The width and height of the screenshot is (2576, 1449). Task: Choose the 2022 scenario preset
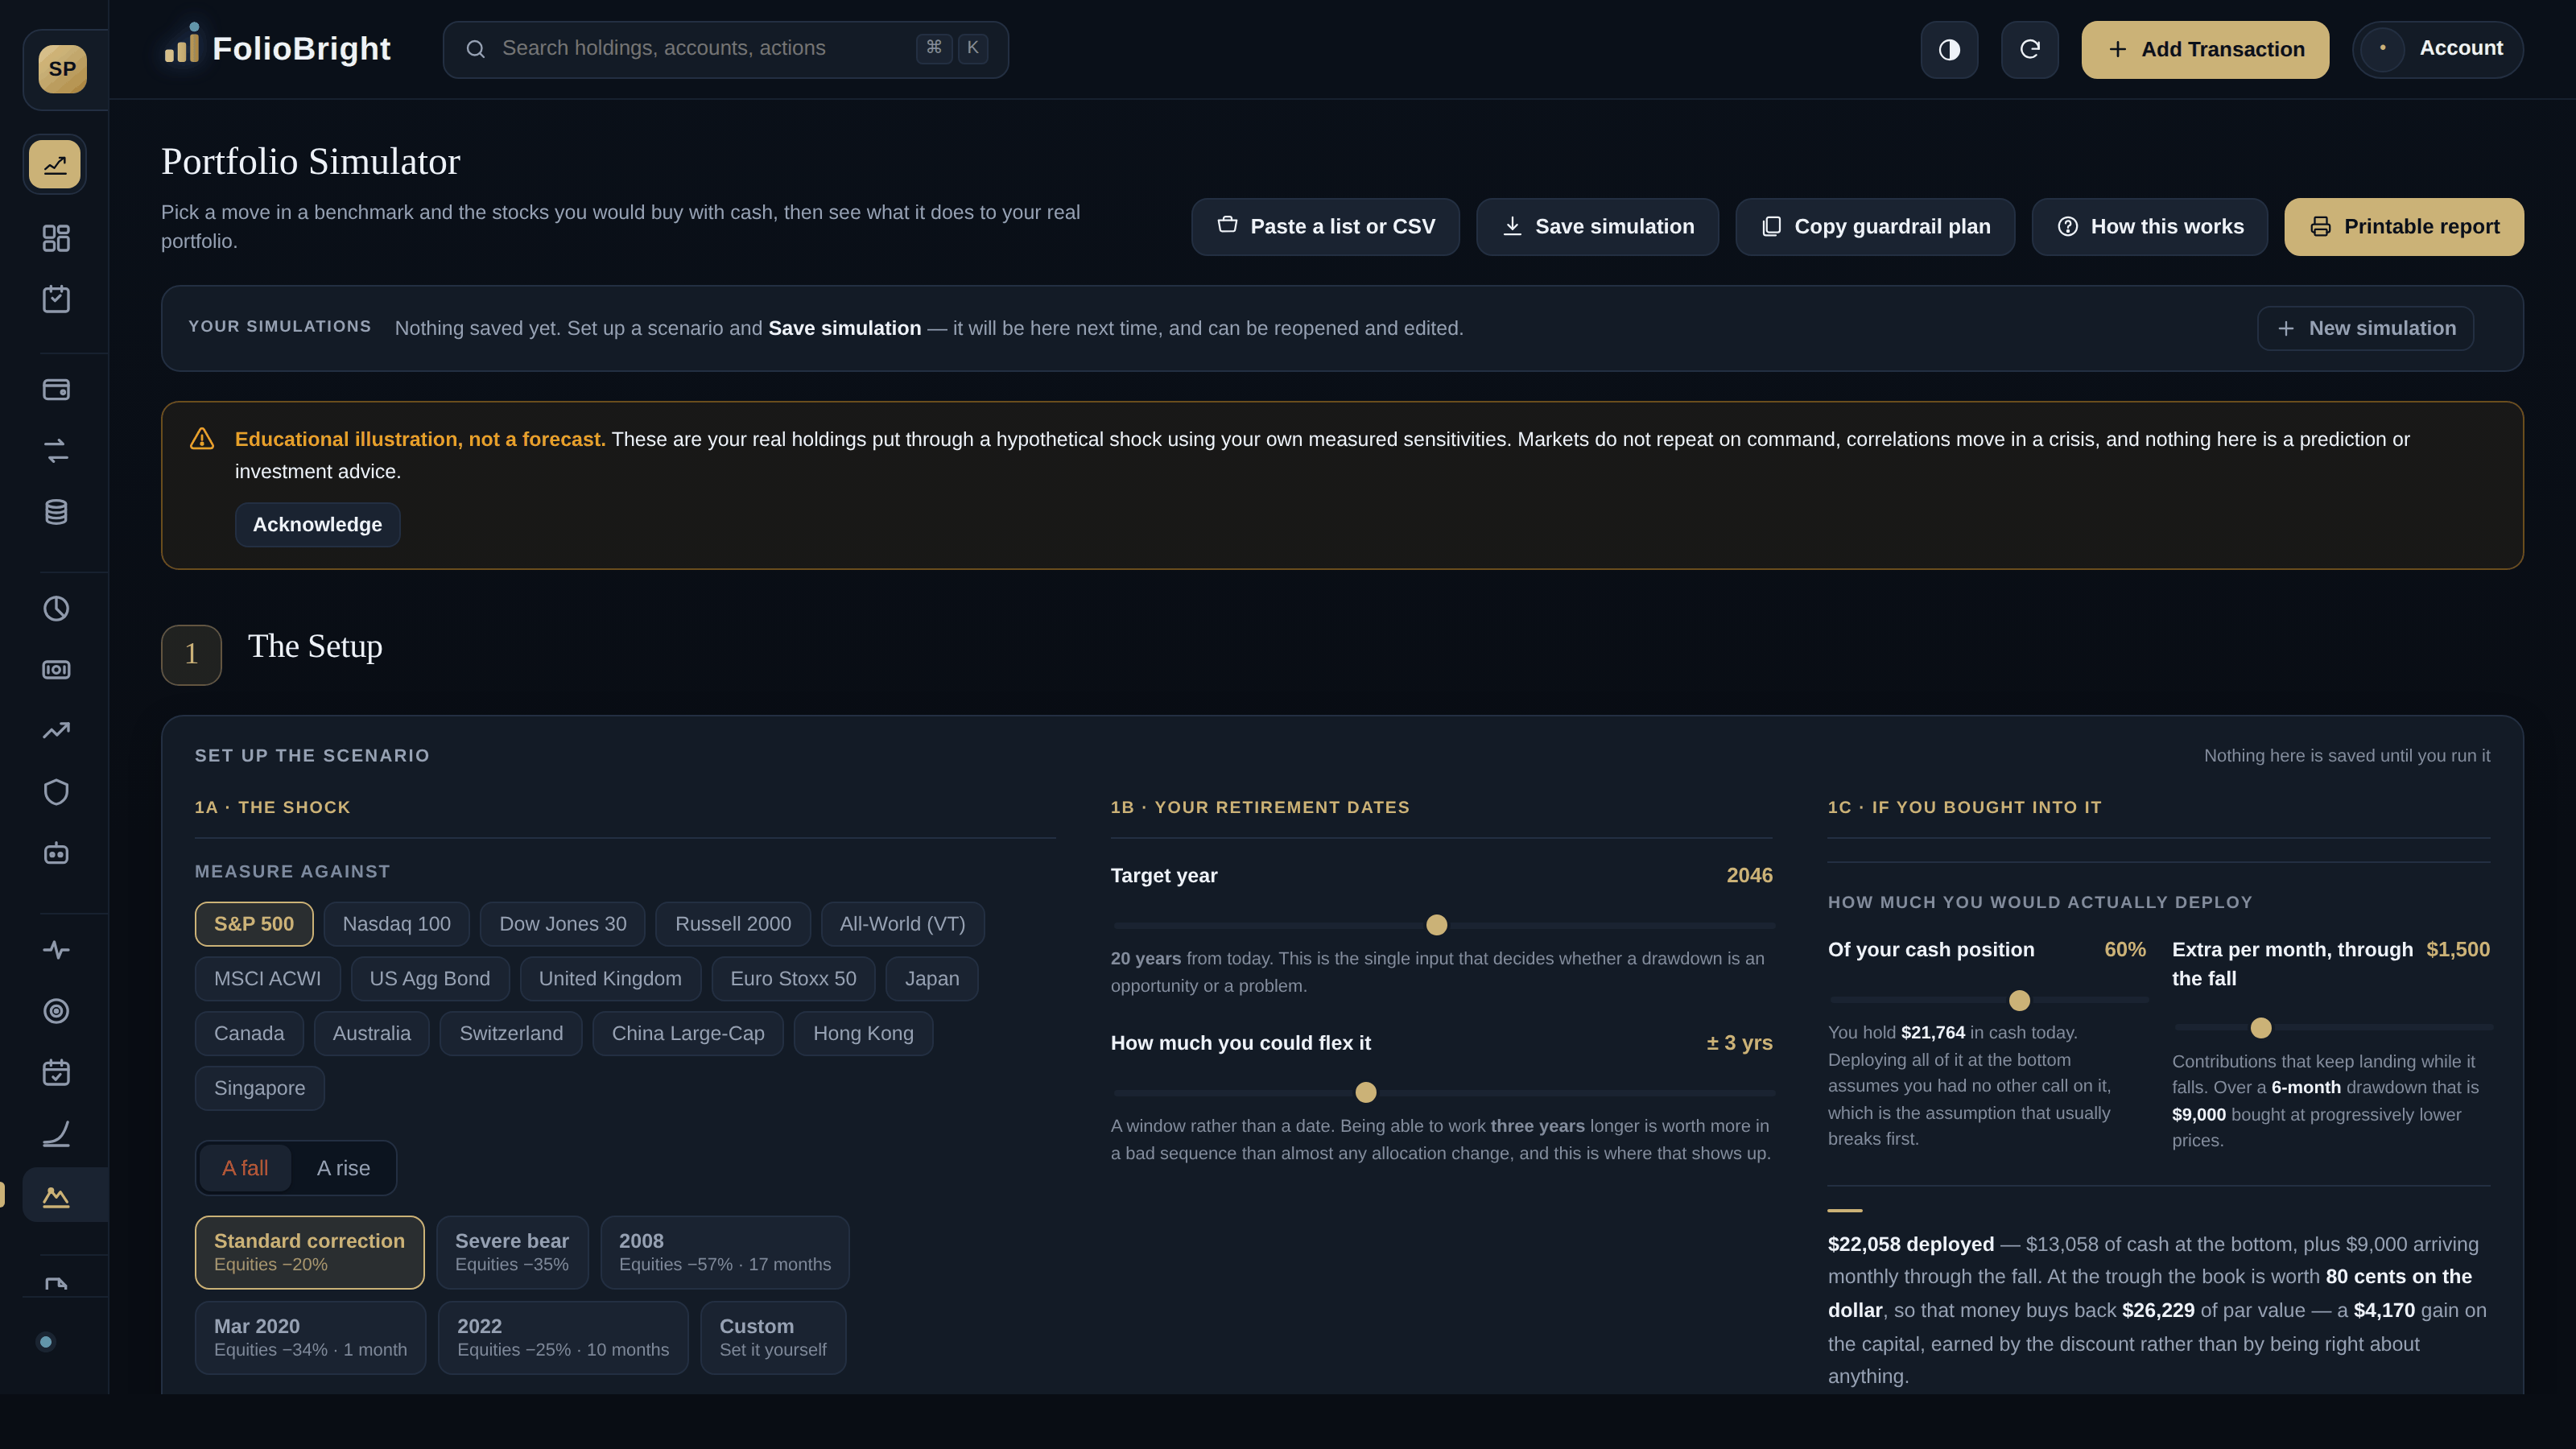point(563,1337)
